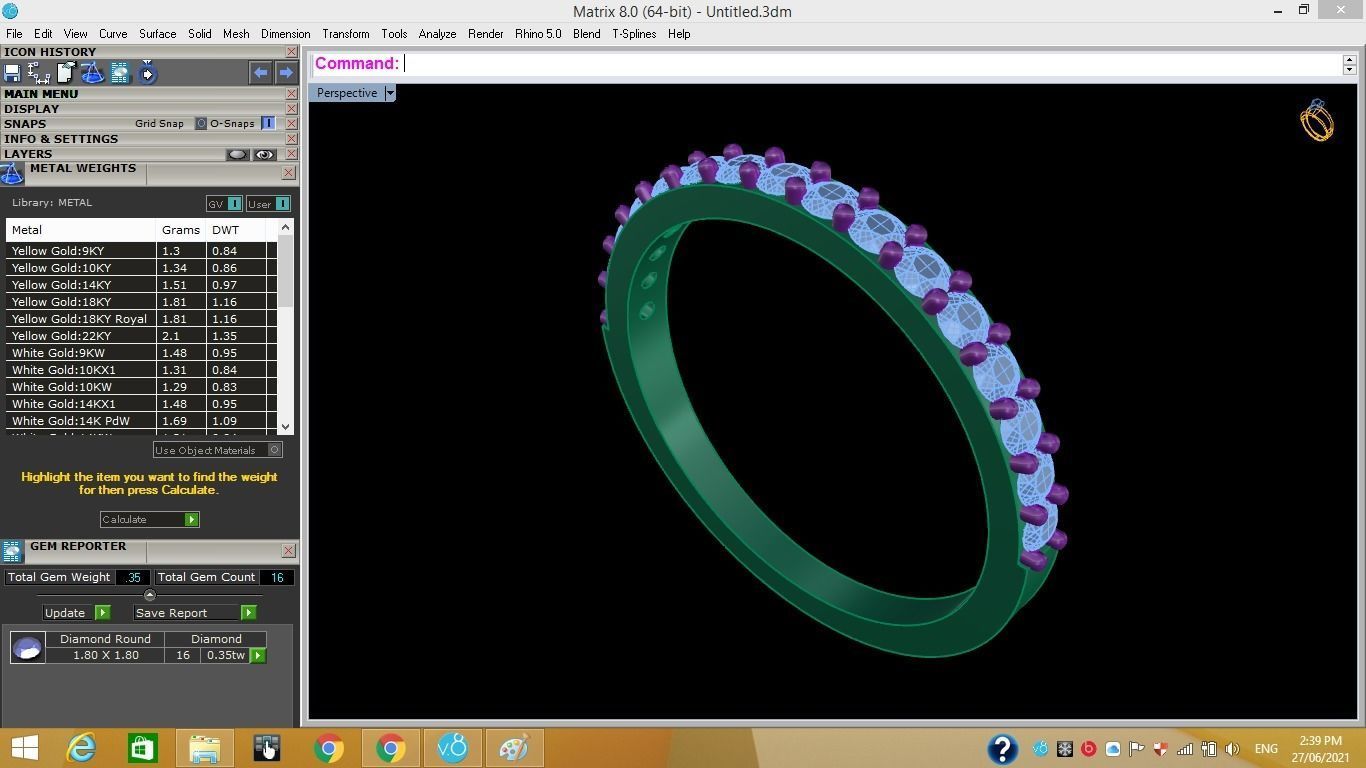Click the command history down arrow
The width and height of the screenshot is (1366, 768).
click(1349, 69)
